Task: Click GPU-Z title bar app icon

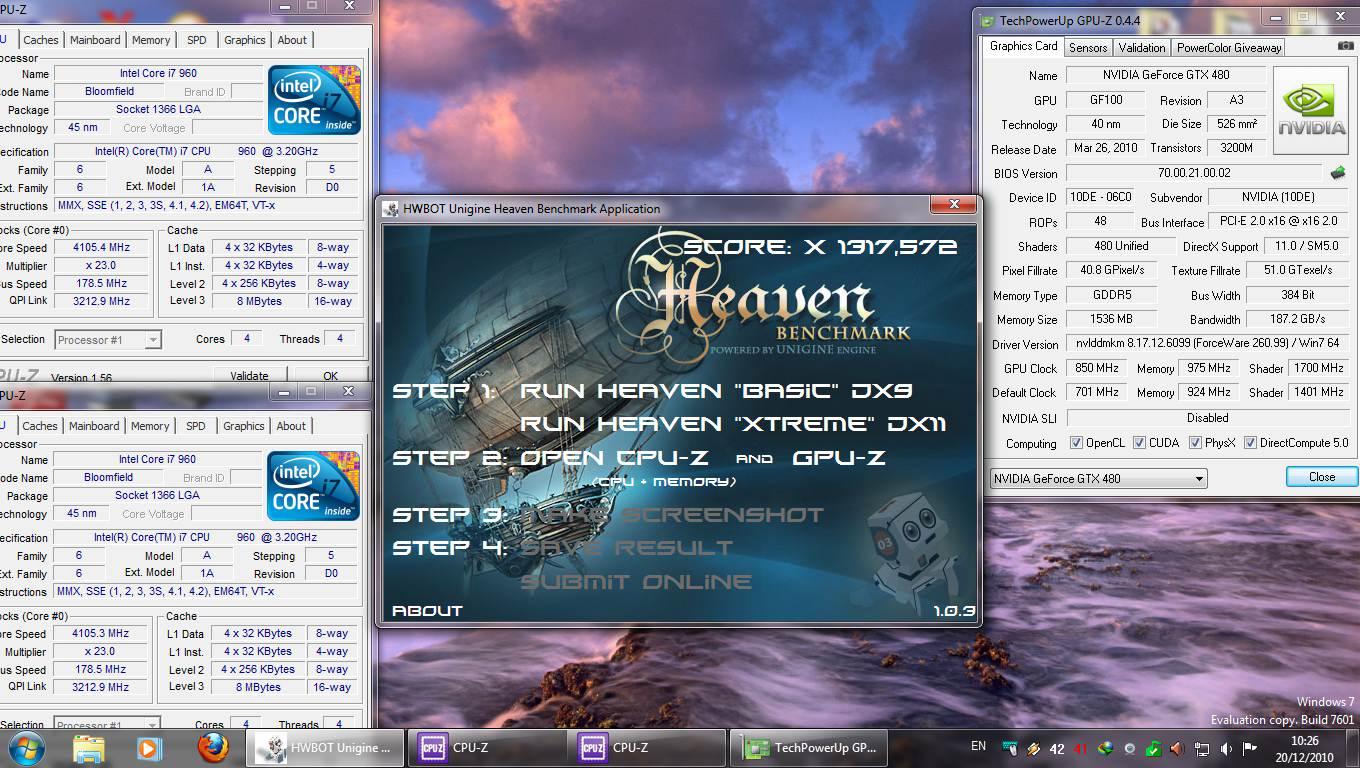Action: tap(988, 19)
